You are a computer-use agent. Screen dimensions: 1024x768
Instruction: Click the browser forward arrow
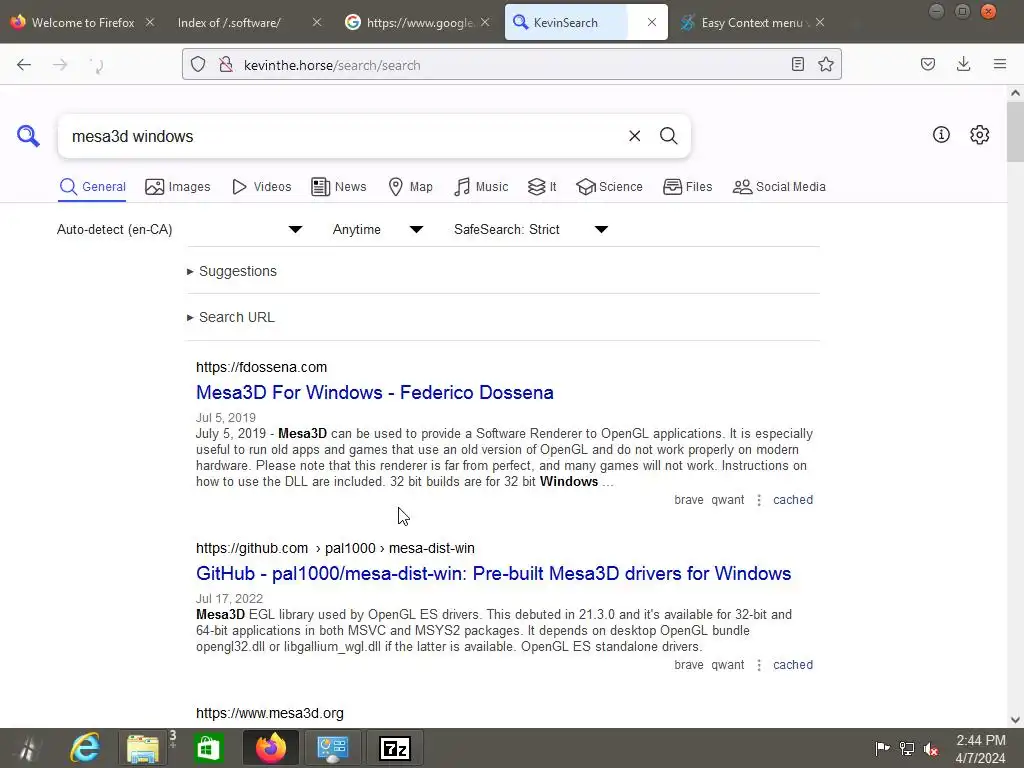(60, 64)
